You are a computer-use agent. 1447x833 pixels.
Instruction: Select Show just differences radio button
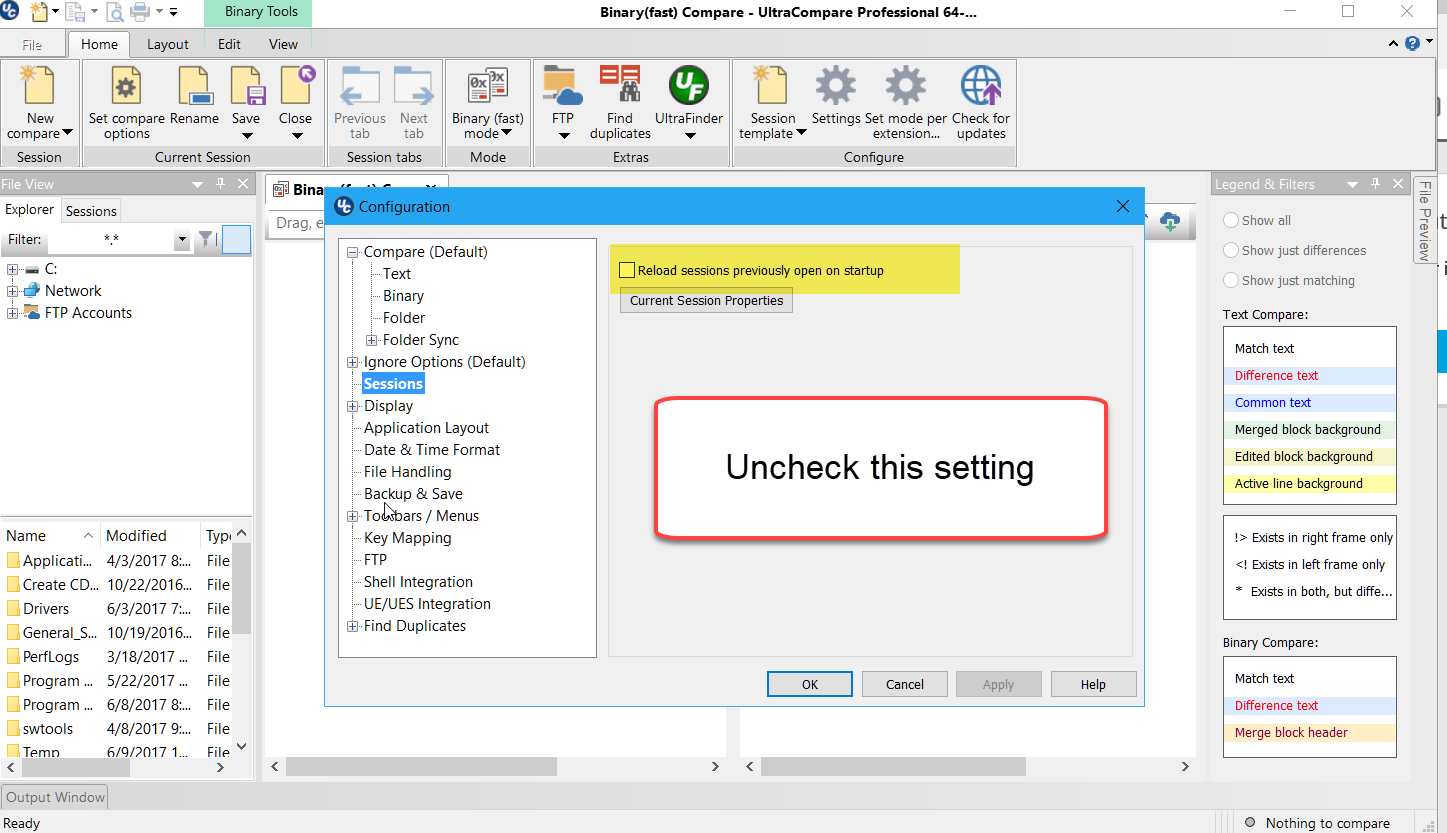pos(1231,250)
